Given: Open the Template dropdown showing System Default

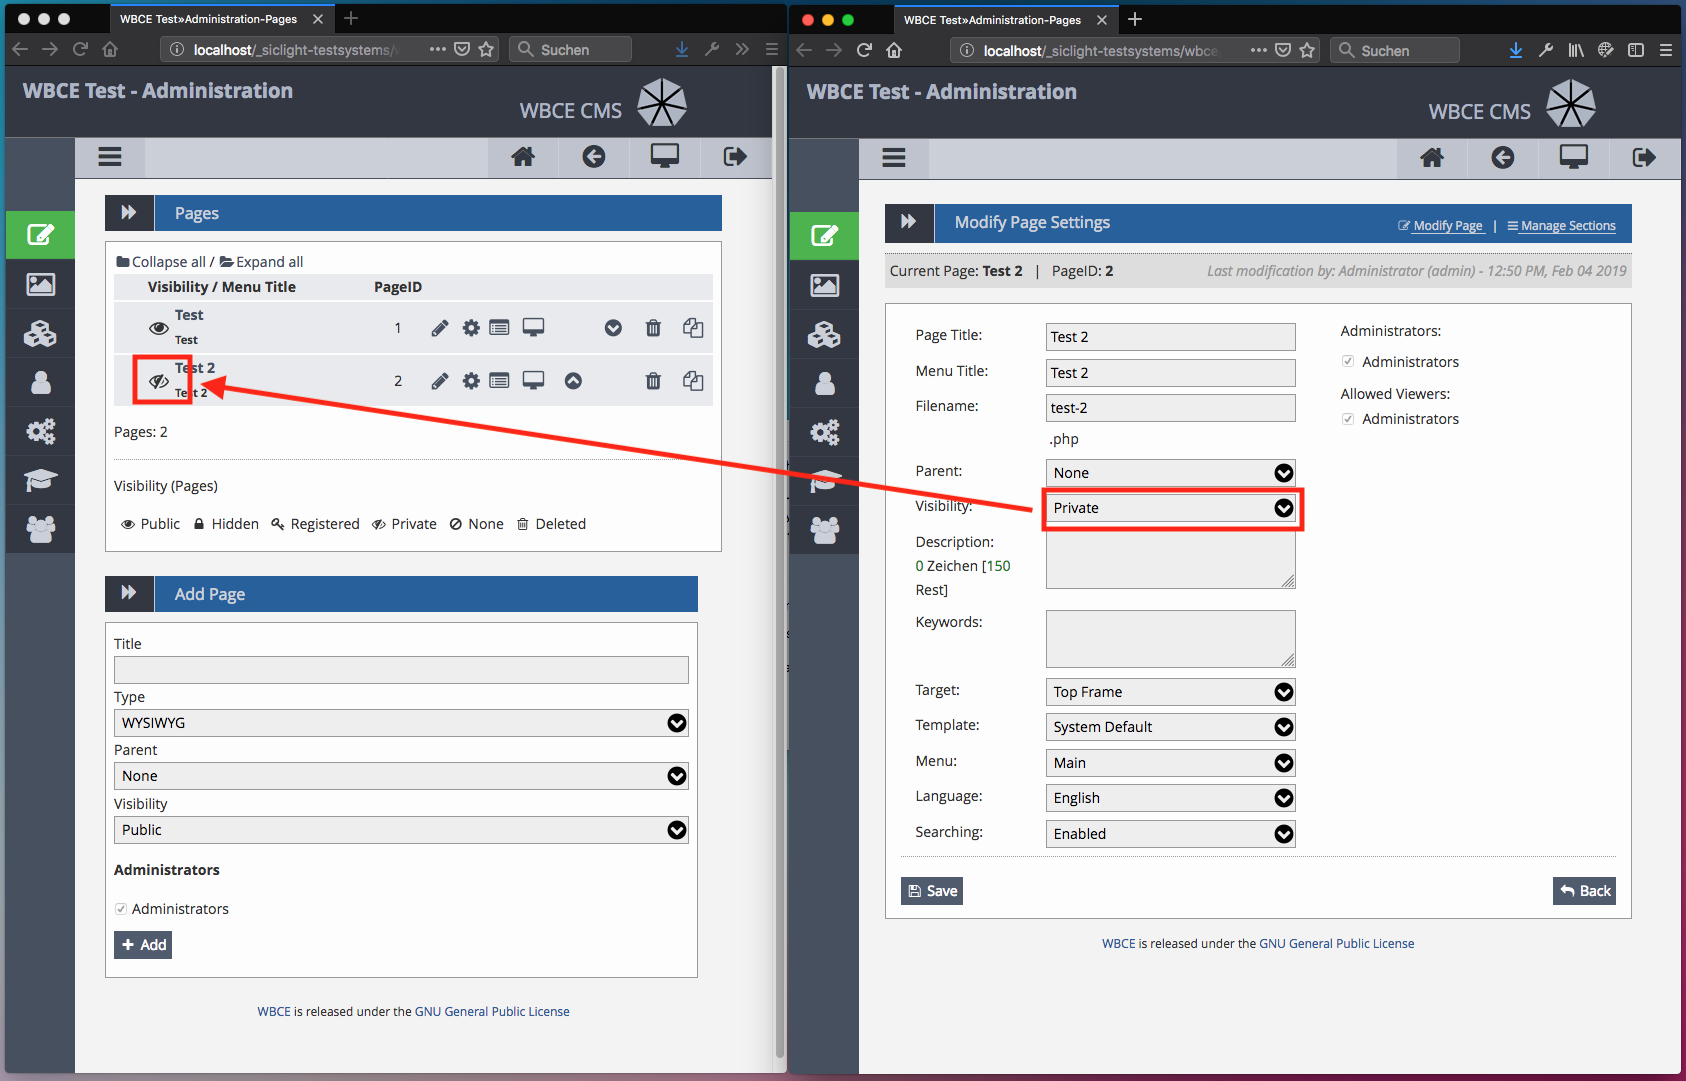Looking at the screenshot, I should click(x=1170, y=727).
